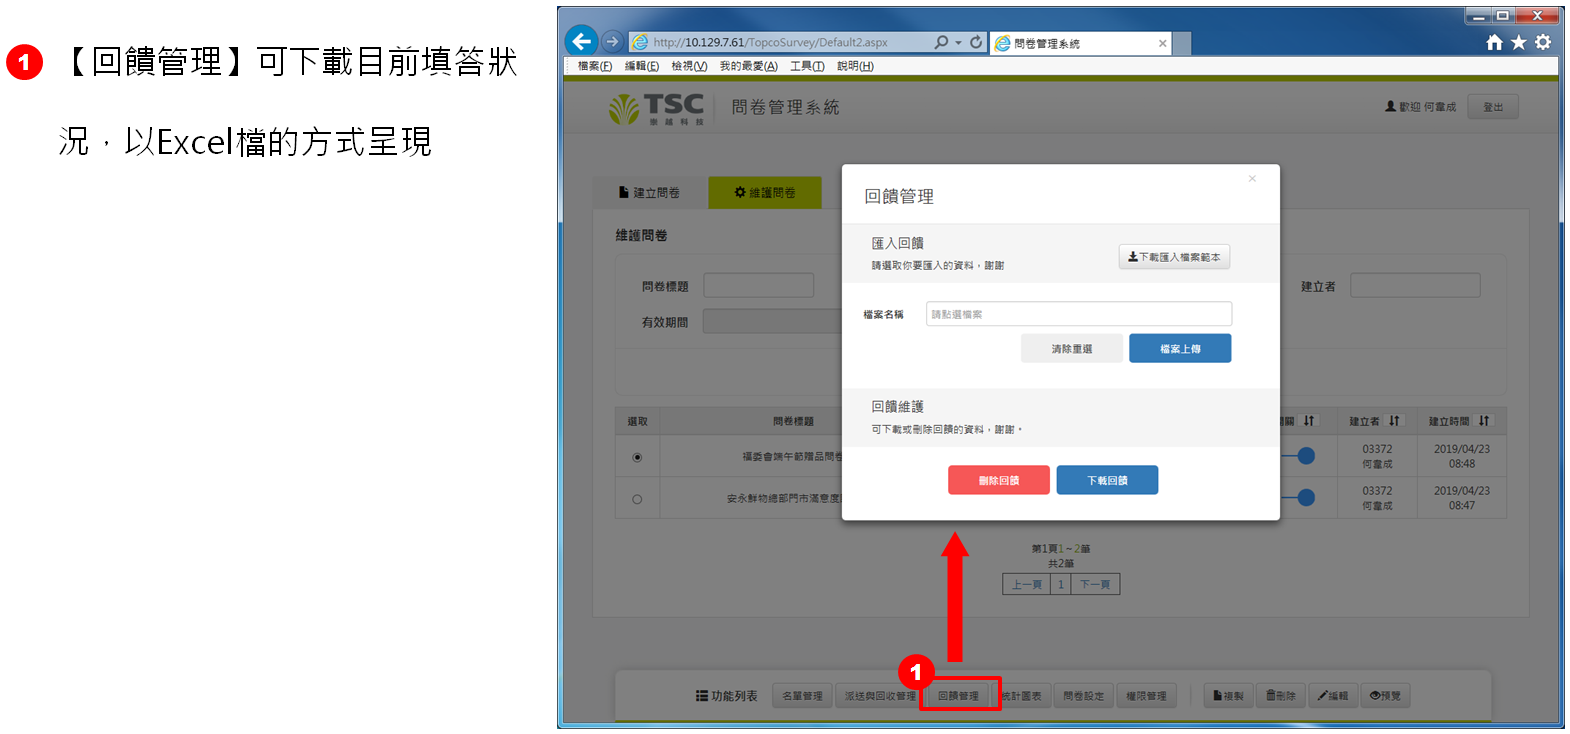The image size is (1570, 734).
Task: Select the first survey row radio button
Action: [x=637, y=457]
